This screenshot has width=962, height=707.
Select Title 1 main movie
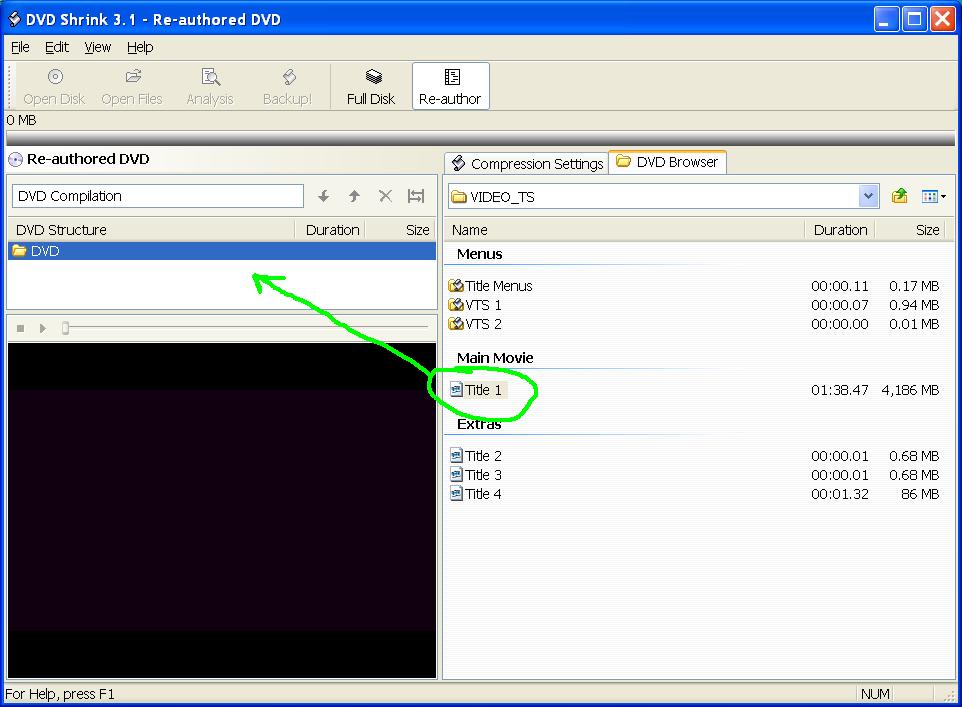point(478,390)
